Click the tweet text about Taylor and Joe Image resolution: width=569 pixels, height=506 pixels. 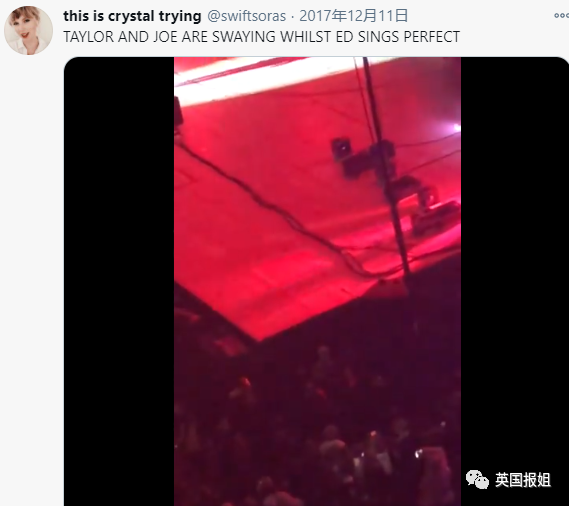tap(262, 37)
